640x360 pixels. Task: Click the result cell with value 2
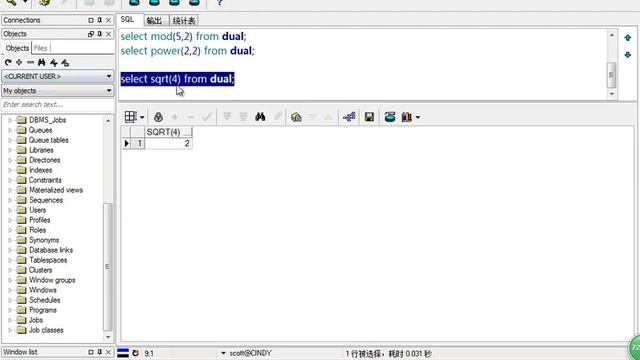pos(169,143)
